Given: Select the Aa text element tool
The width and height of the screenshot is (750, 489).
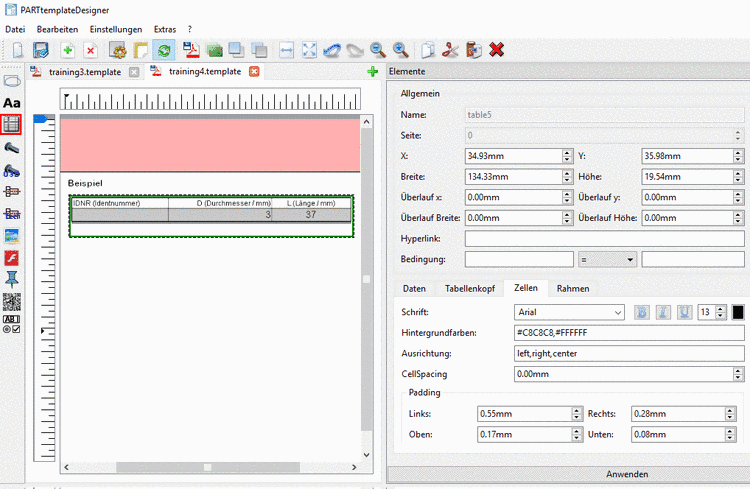Looking at the screenshot, I should coord(12,103).
